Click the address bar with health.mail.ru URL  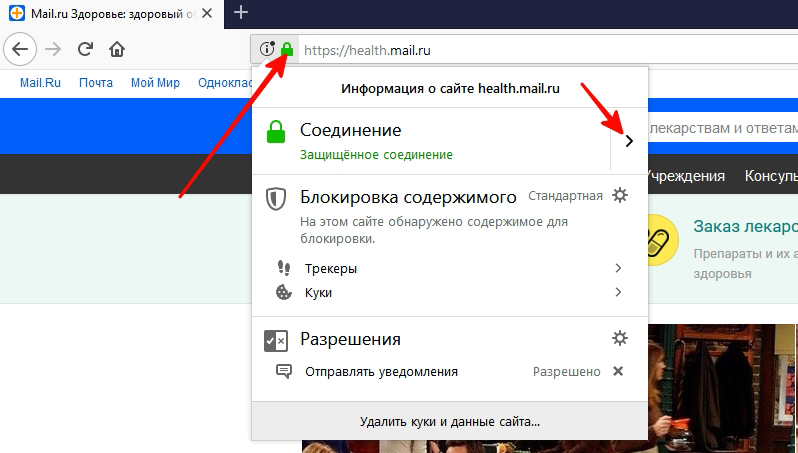pyautogui.click(x=548, y=50)
